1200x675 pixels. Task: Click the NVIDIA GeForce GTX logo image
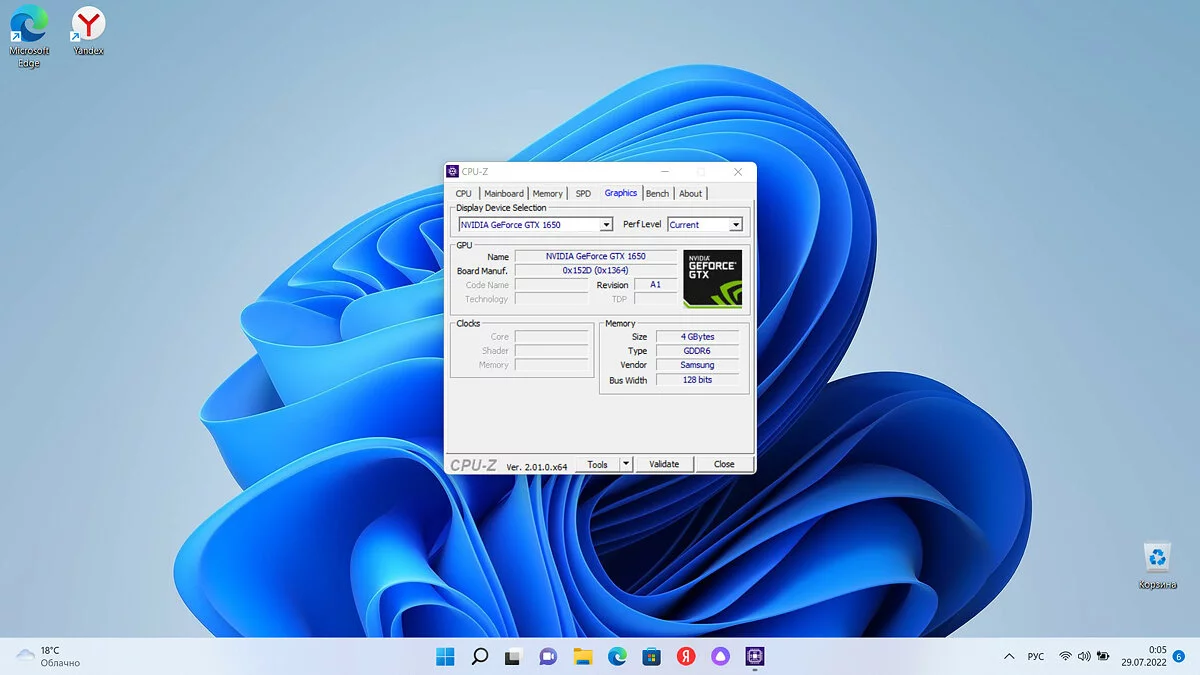712,278
